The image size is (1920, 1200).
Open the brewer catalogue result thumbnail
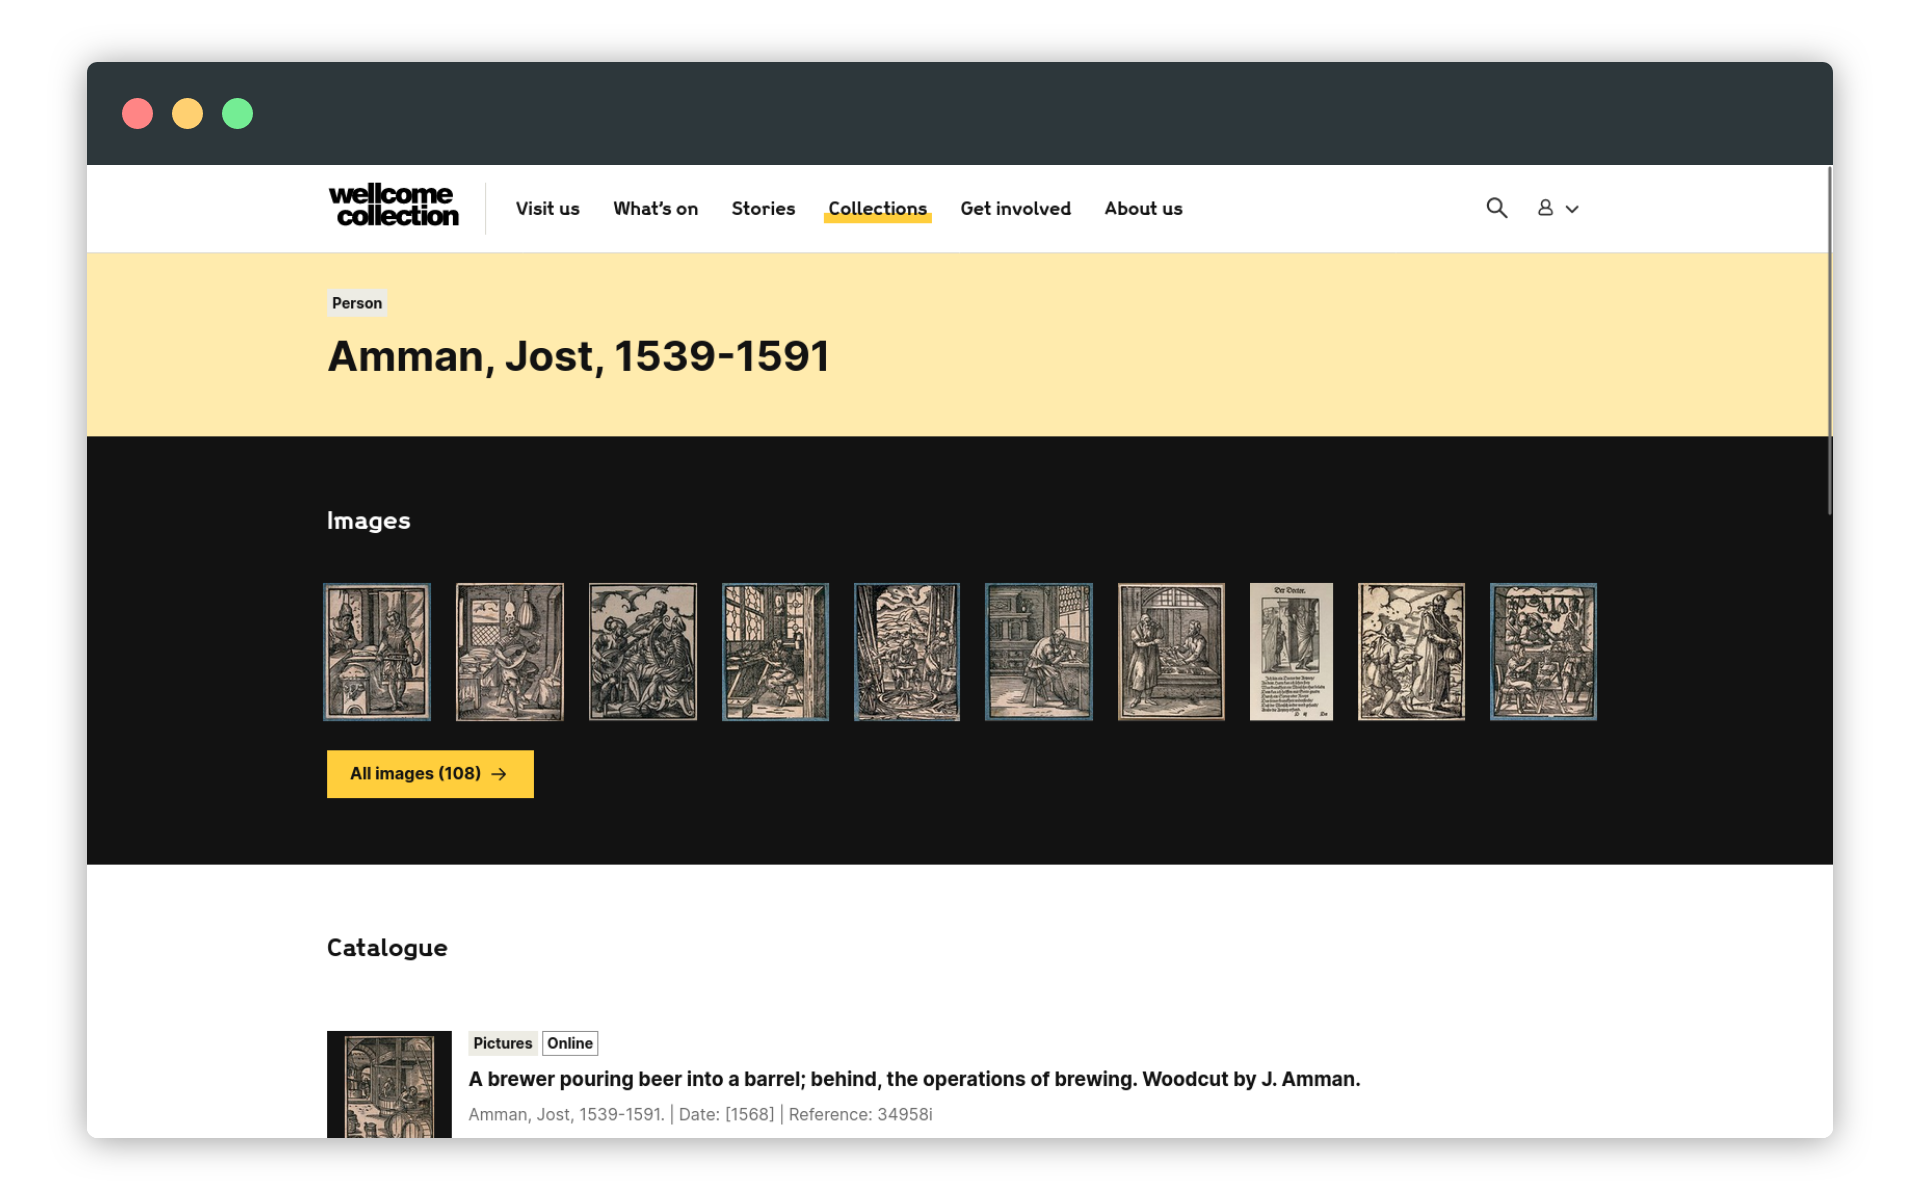pos(389,1084)
